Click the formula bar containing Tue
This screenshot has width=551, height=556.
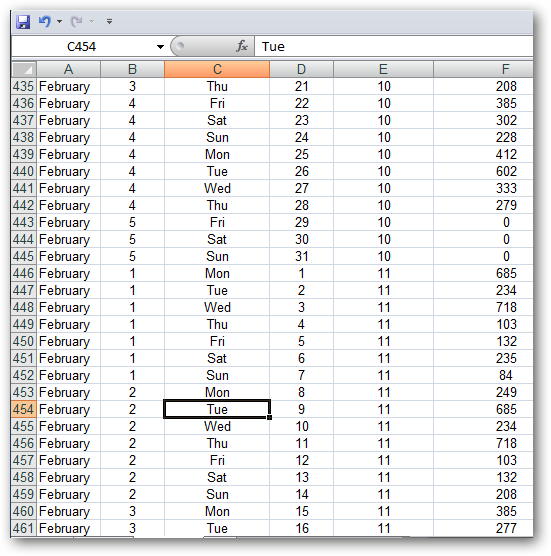394,47
